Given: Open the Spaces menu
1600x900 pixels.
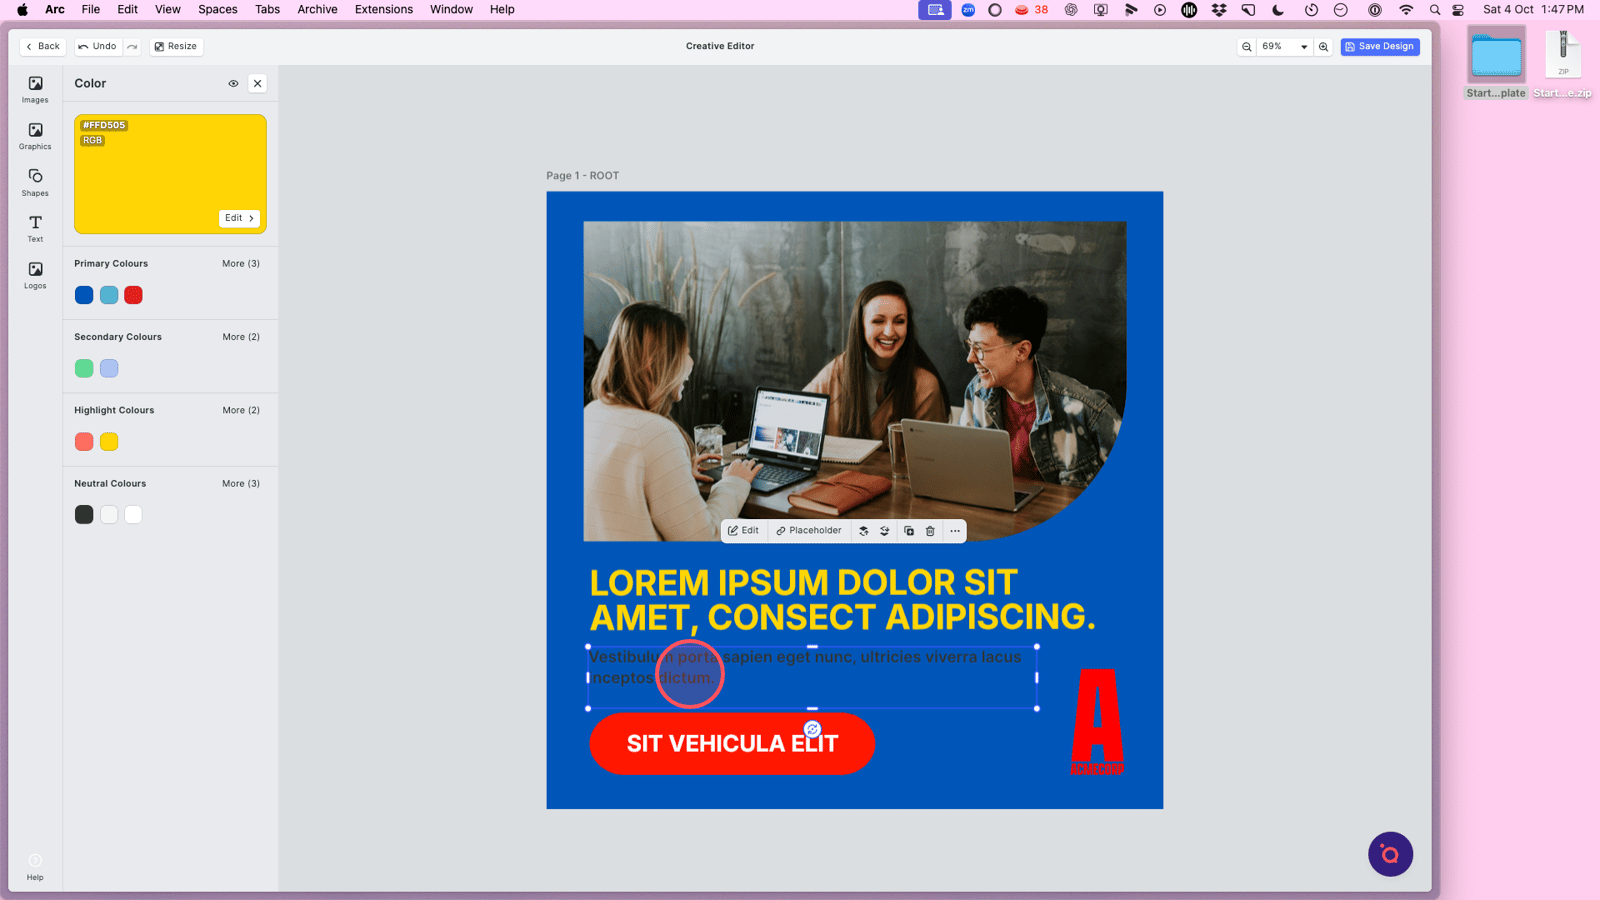Looking at the screenshot, I should point(217,9).
